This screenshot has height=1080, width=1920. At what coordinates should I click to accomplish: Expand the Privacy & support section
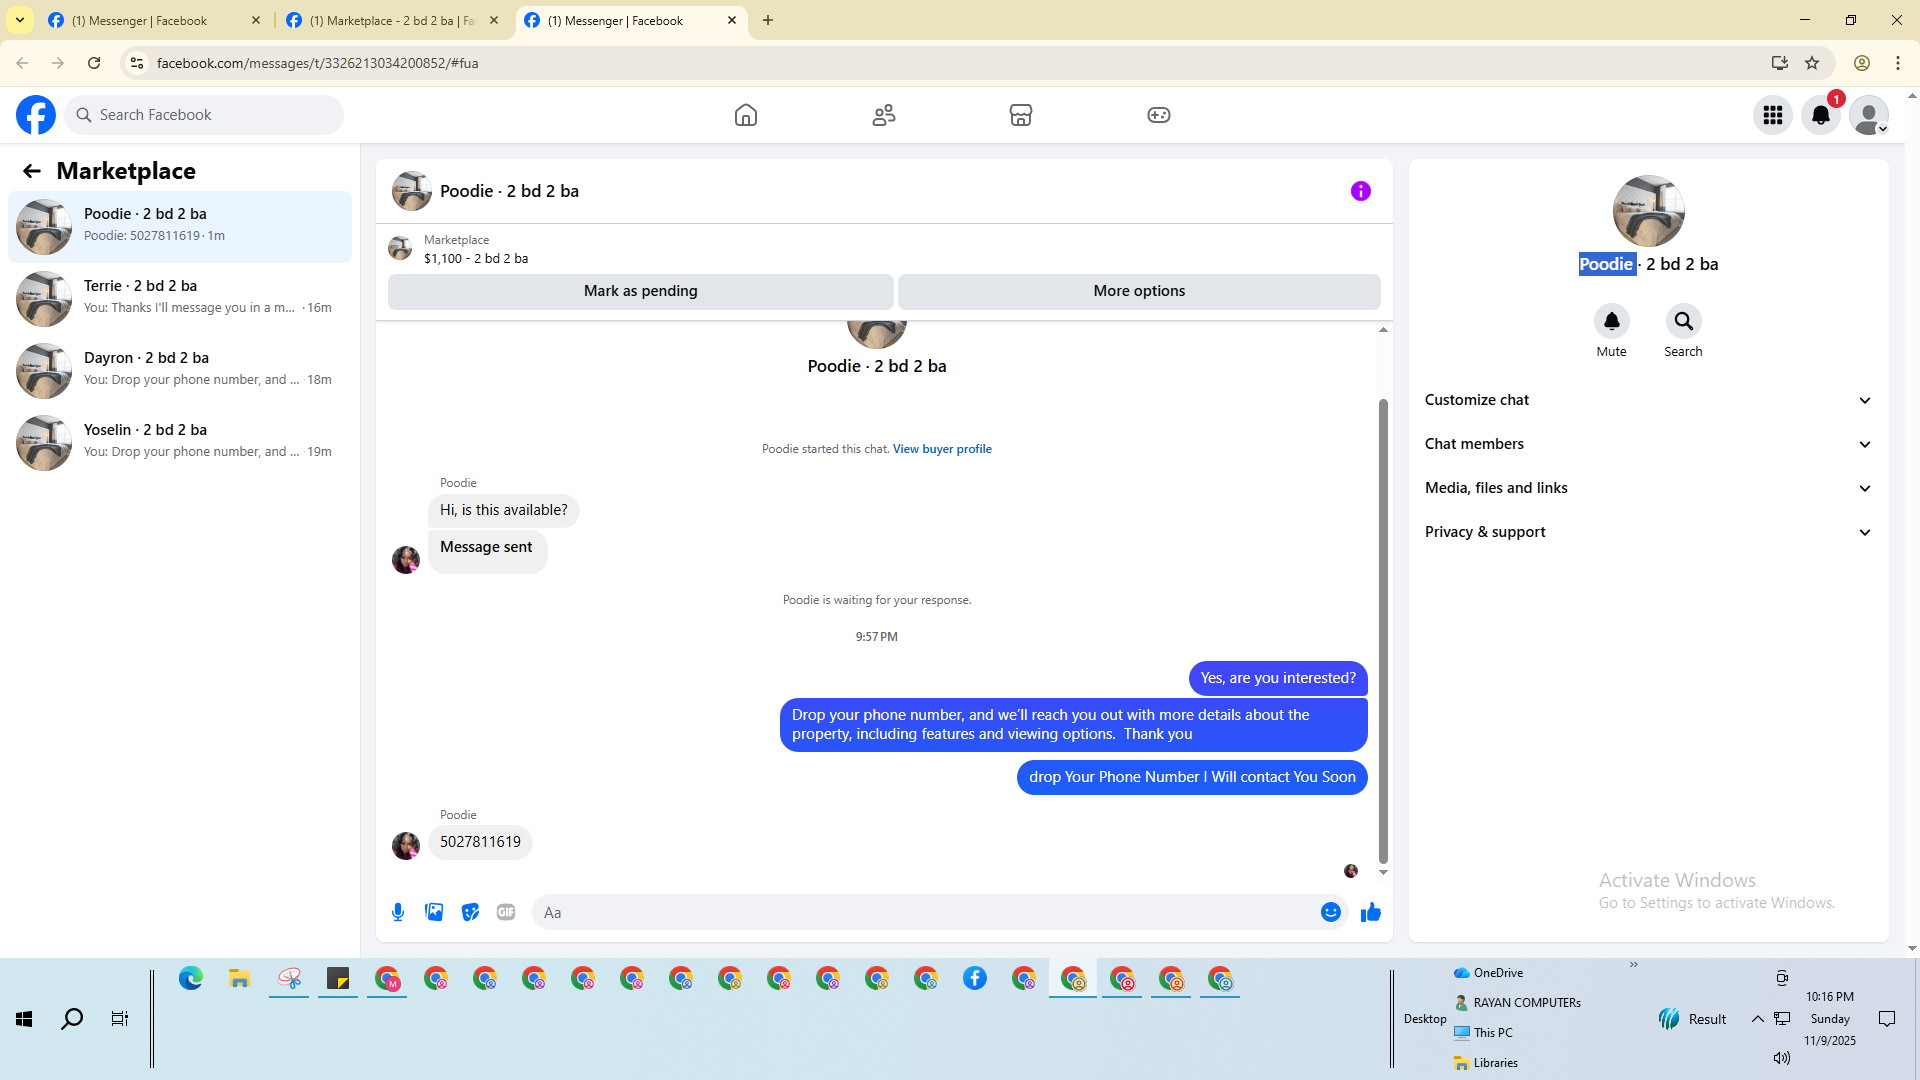(1648, 532)
